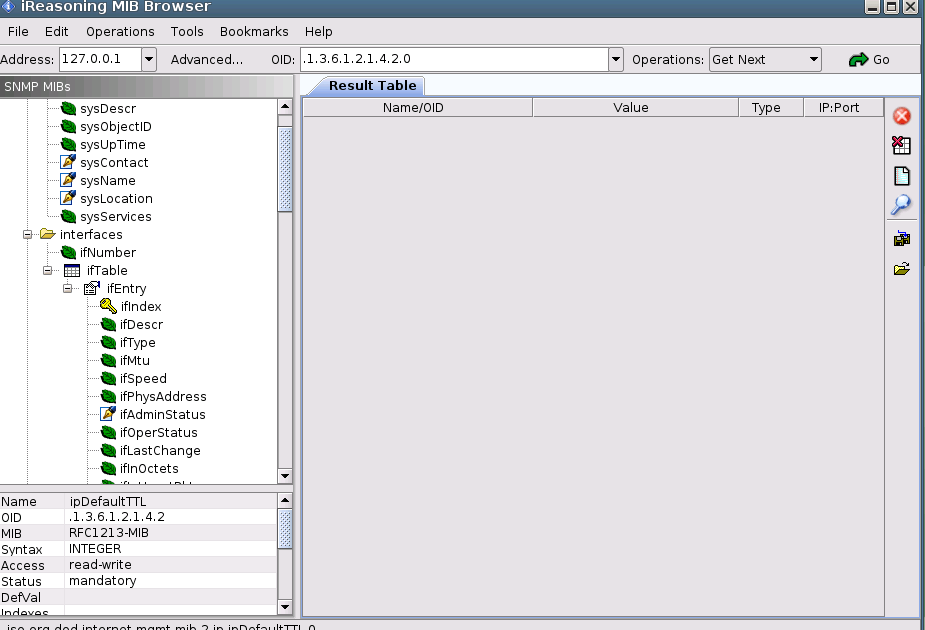
Task: Switch to the Result Table tab
Action: pos(371,85)
